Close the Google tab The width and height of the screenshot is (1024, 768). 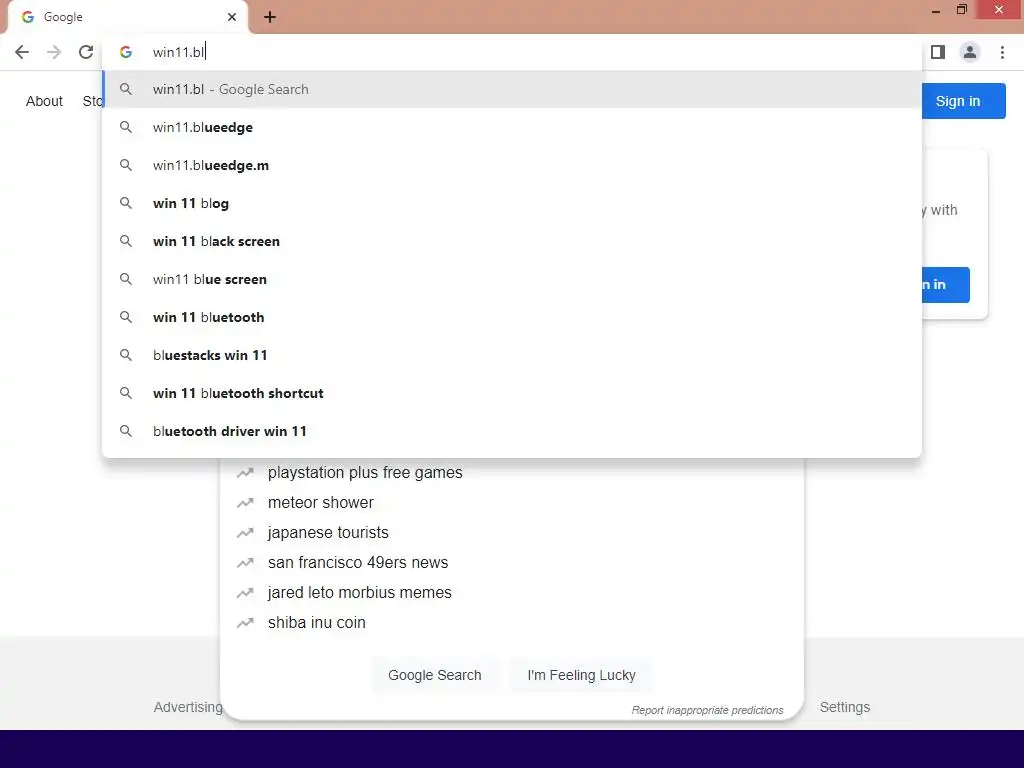232,17
